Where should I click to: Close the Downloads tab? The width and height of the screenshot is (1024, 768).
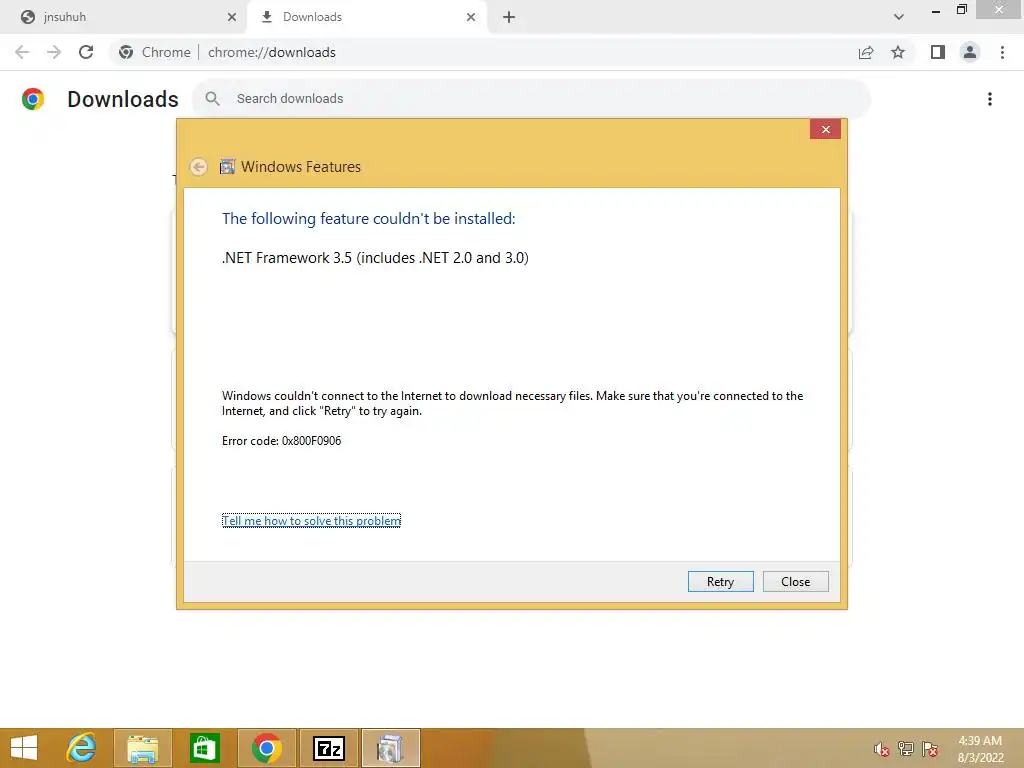click(471, 17)
